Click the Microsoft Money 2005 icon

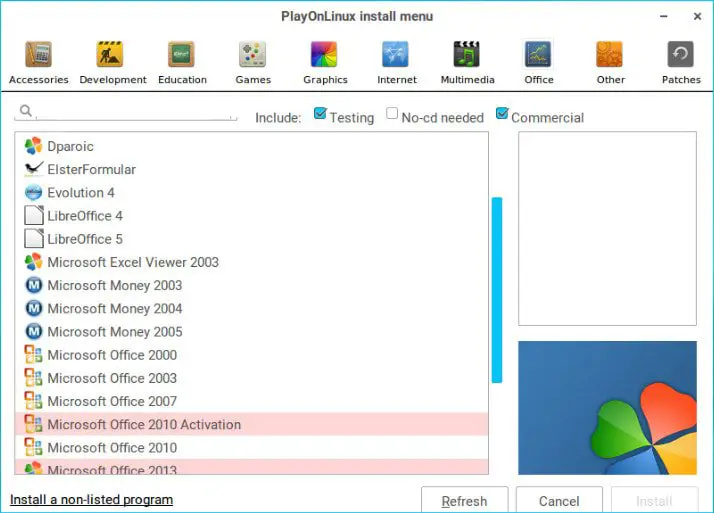[x=34, y=331]
